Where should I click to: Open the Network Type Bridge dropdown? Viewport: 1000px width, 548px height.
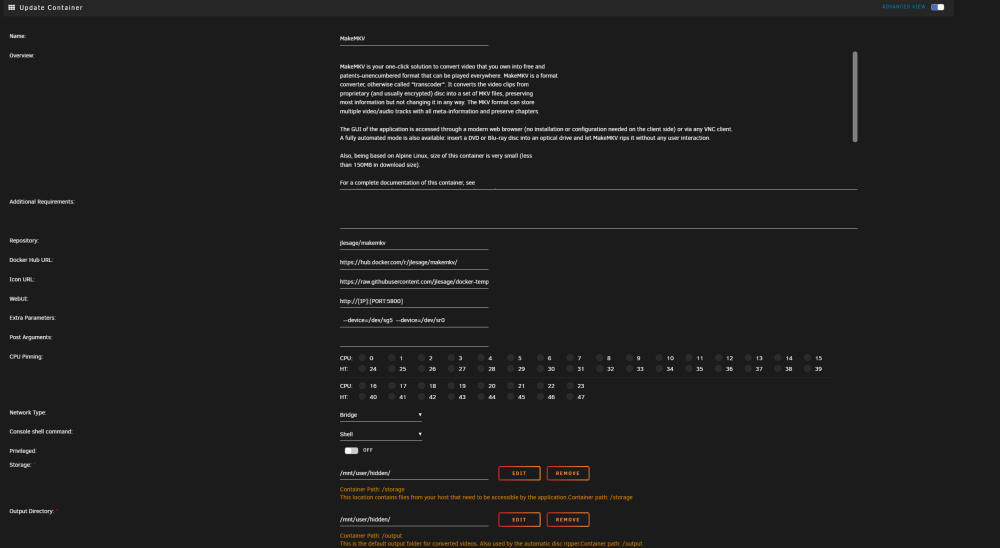point(381,415)
